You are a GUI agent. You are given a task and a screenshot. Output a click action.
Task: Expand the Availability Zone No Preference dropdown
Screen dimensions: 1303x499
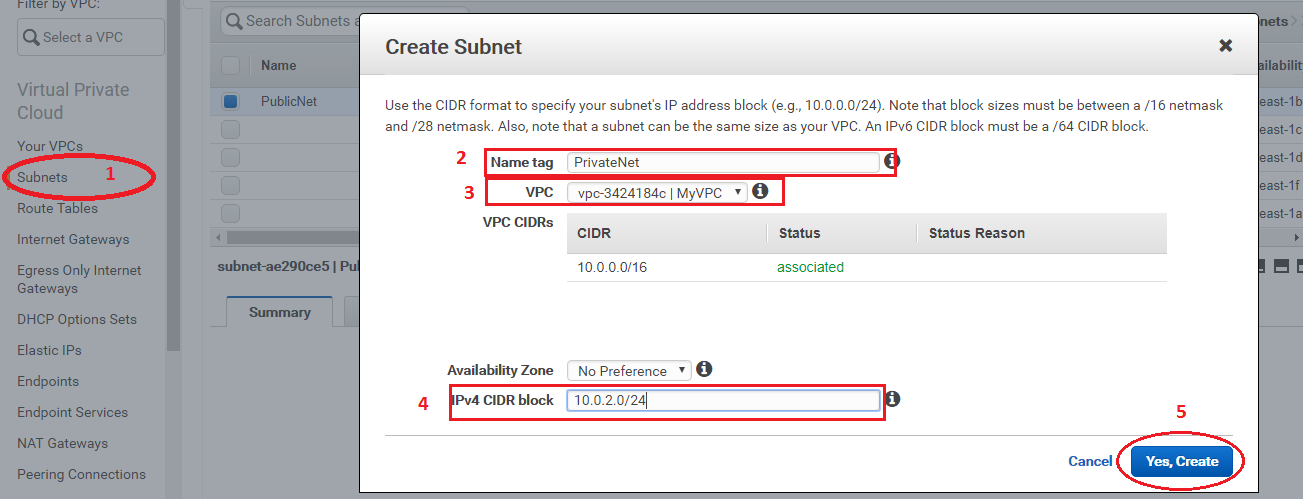point(628,370)
